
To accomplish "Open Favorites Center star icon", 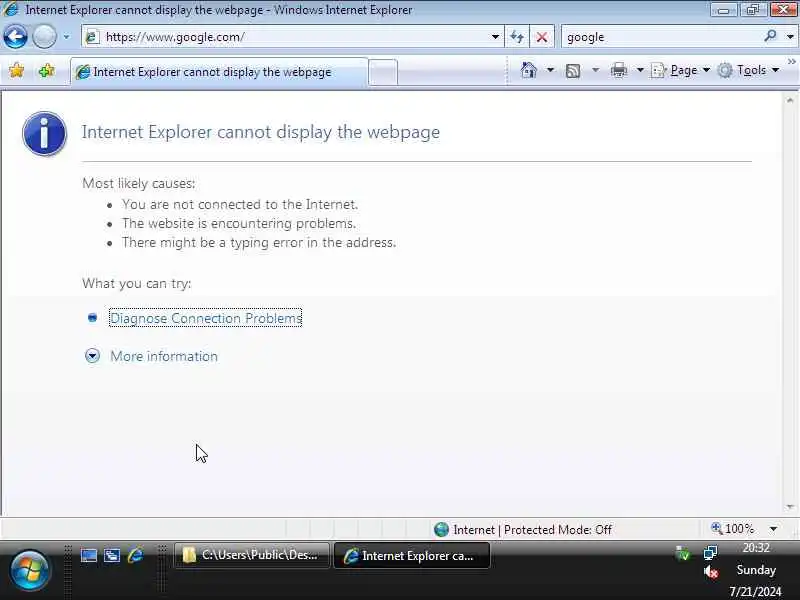I will coord(16,70).
